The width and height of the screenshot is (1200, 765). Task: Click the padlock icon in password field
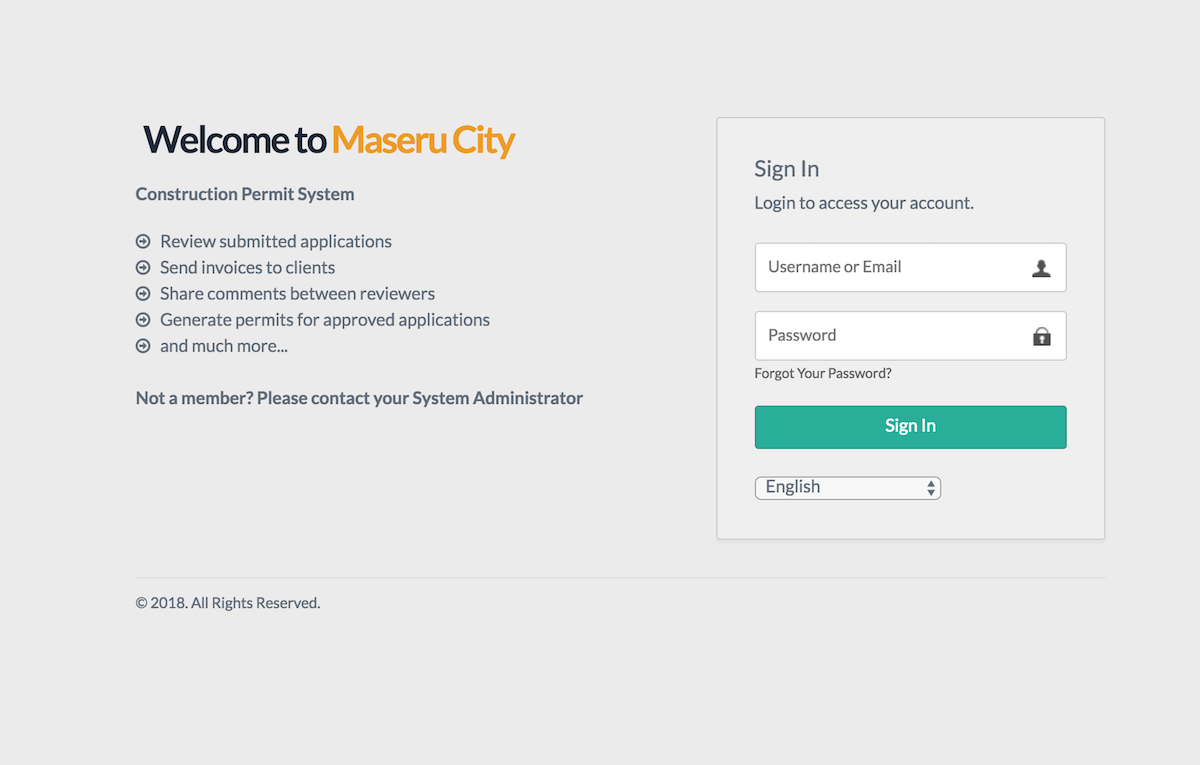pos(1041,336)
